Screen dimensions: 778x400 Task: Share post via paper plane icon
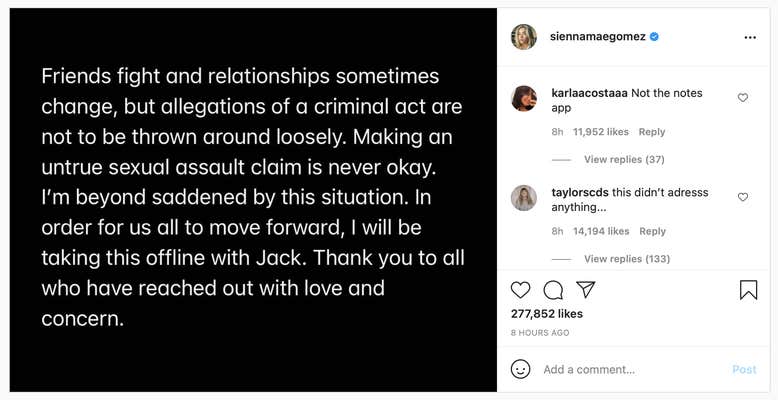[586, 290]
